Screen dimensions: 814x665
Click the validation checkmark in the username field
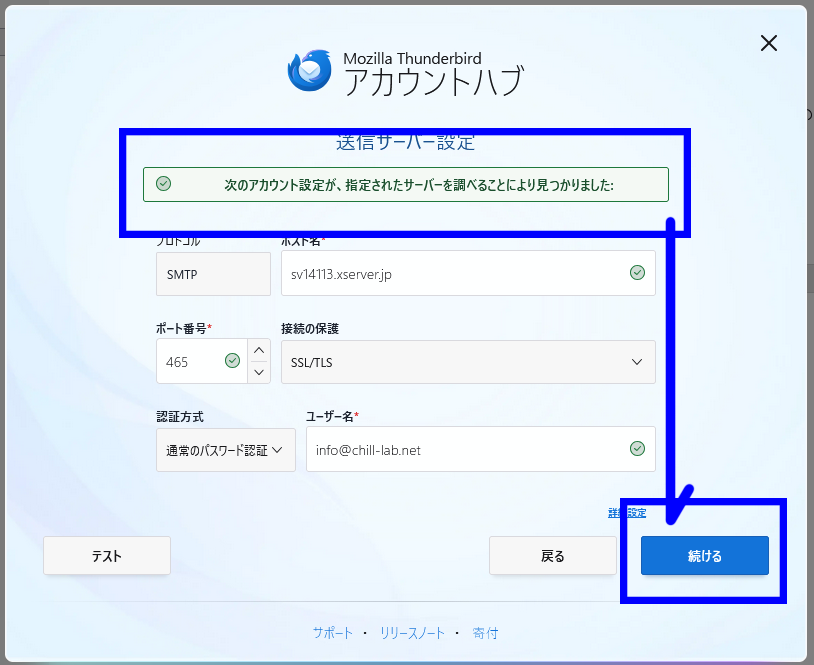click(x=637, y=449)
